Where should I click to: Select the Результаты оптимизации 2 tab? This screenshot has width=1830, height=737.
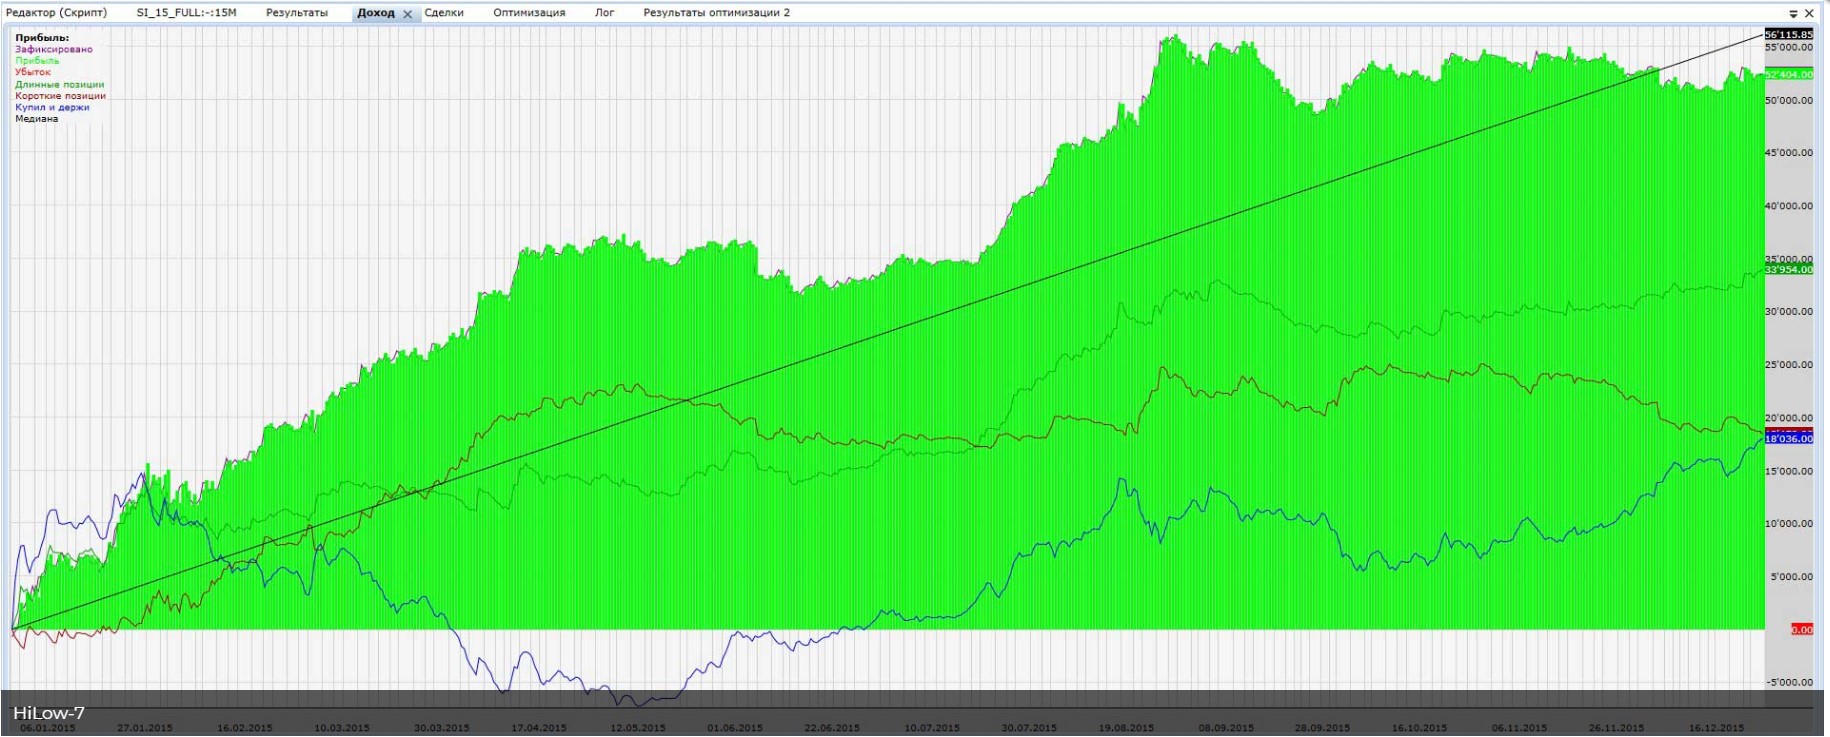[716, 13]
